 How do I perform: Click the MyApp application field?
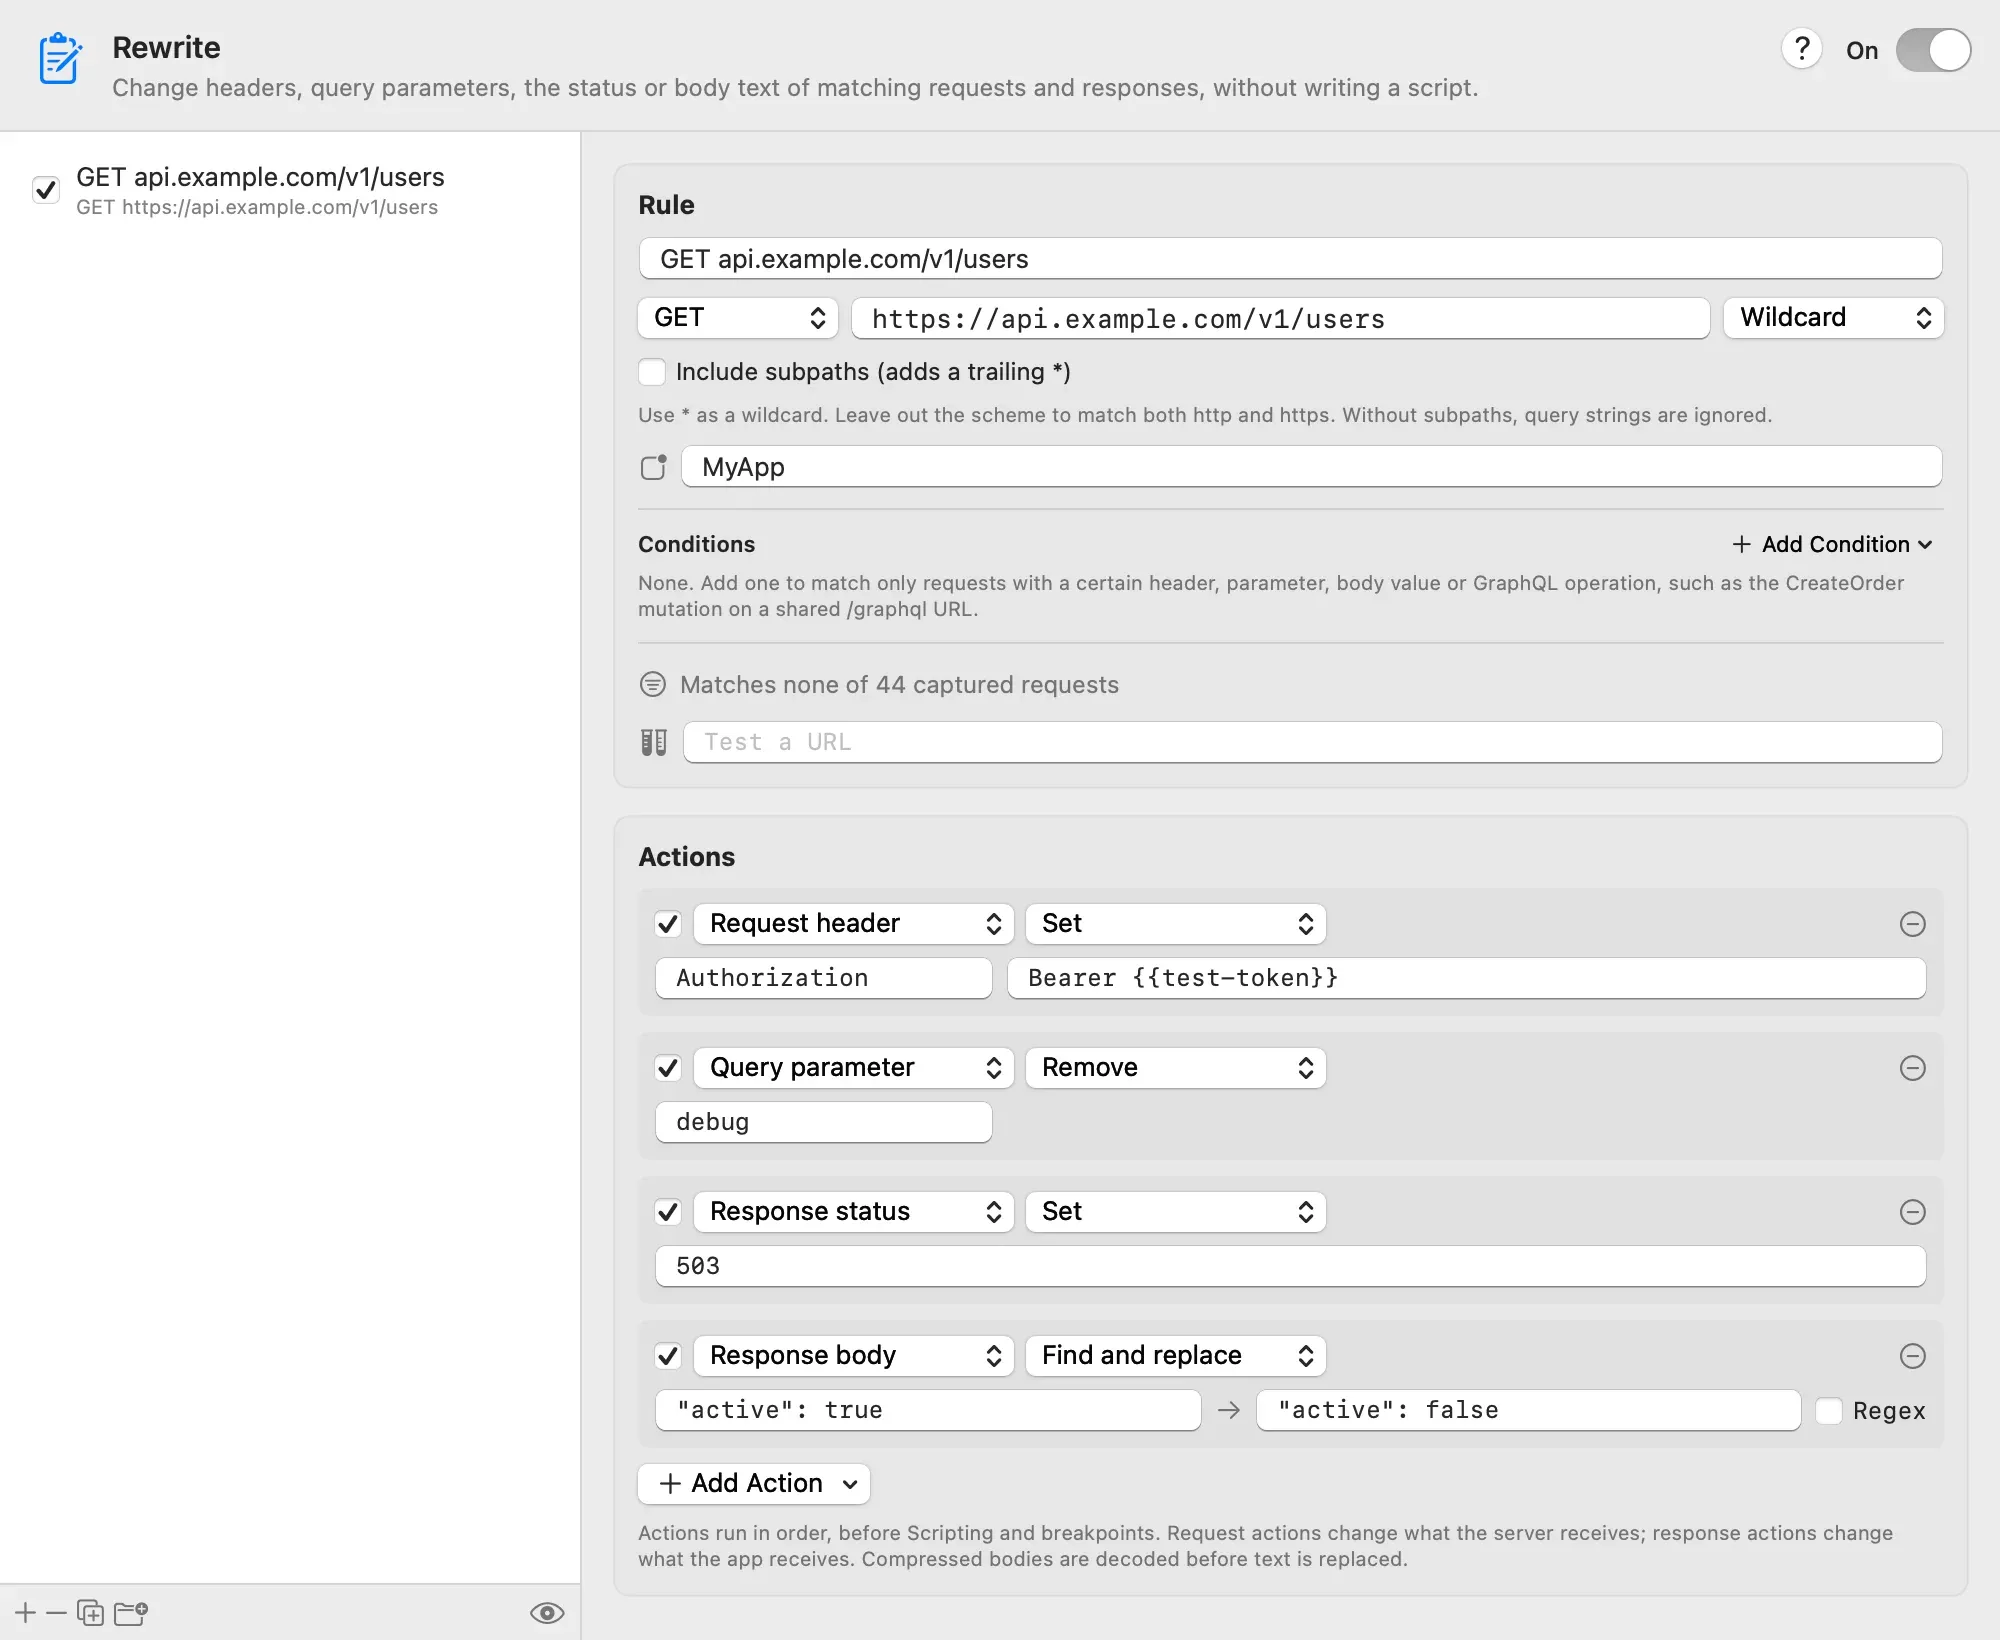(x=1311, y=467)
